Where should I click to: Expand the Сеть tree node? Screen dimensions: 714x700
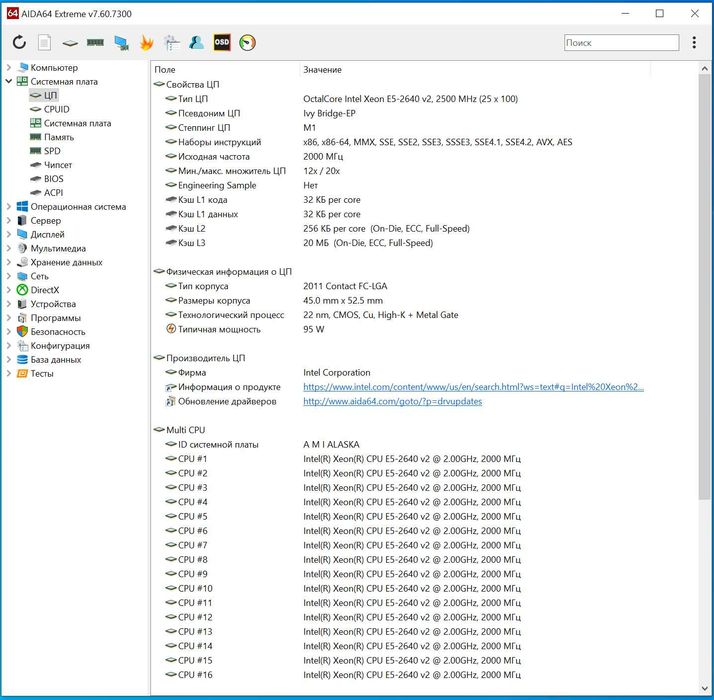[9, 276]
